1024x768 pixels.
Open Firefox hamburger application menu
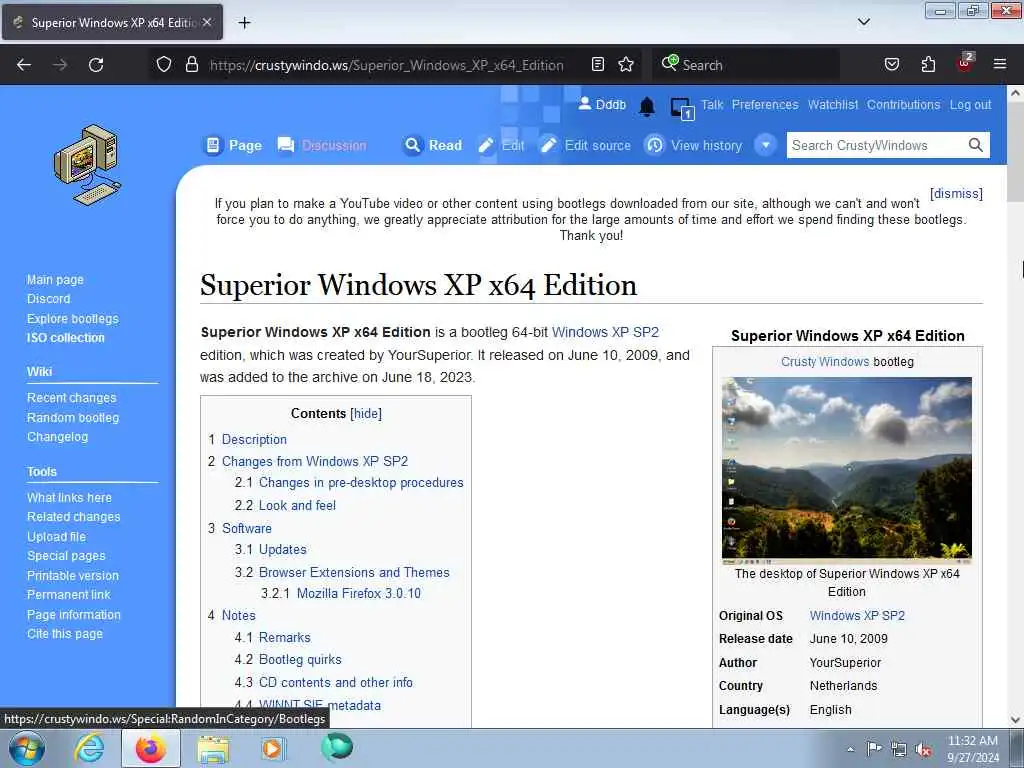pyautogui.click(x=1000, y=64)
